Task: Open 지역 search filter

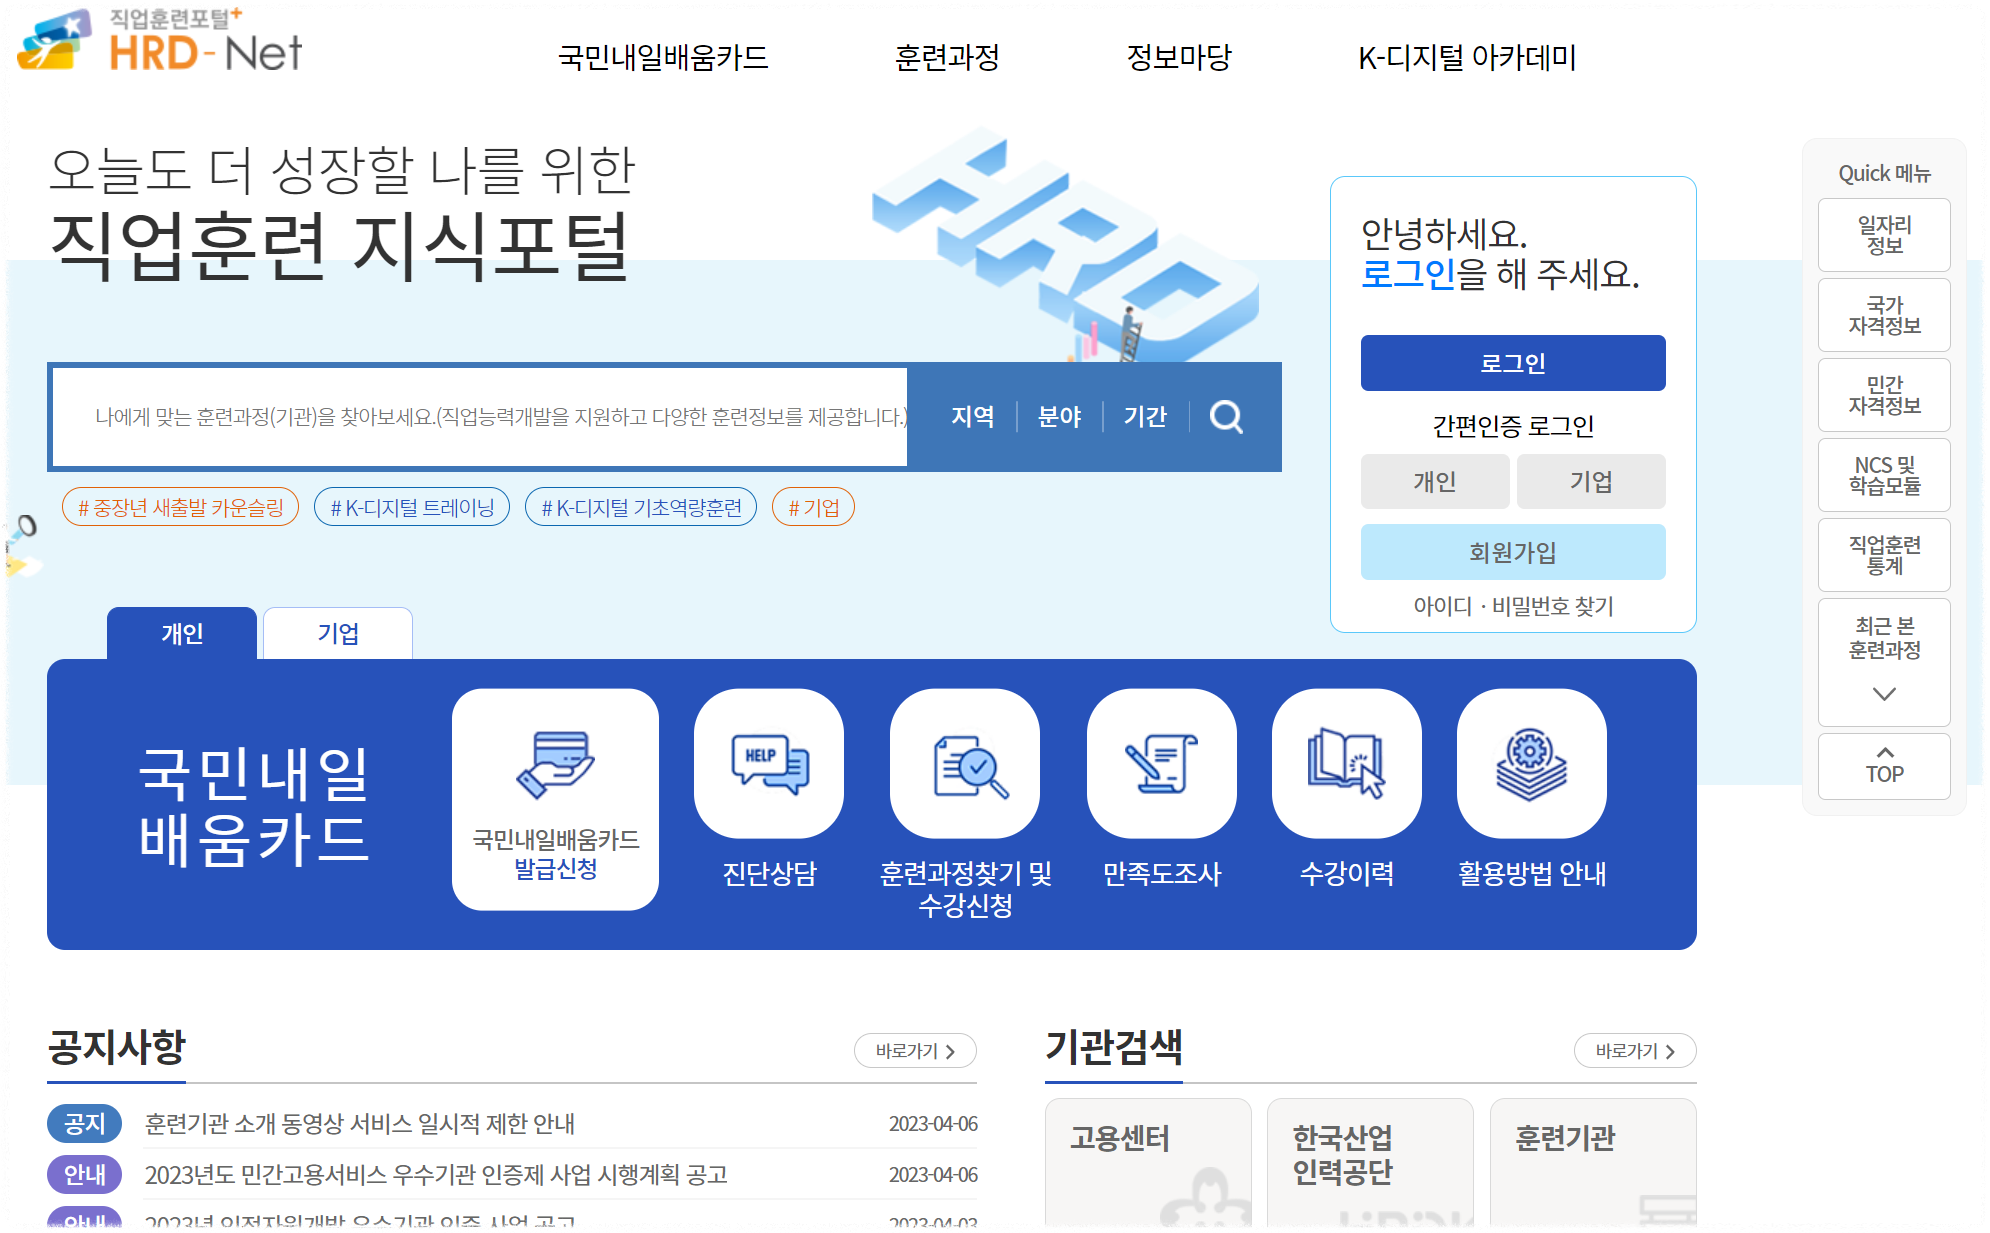Action: point(972,416)
